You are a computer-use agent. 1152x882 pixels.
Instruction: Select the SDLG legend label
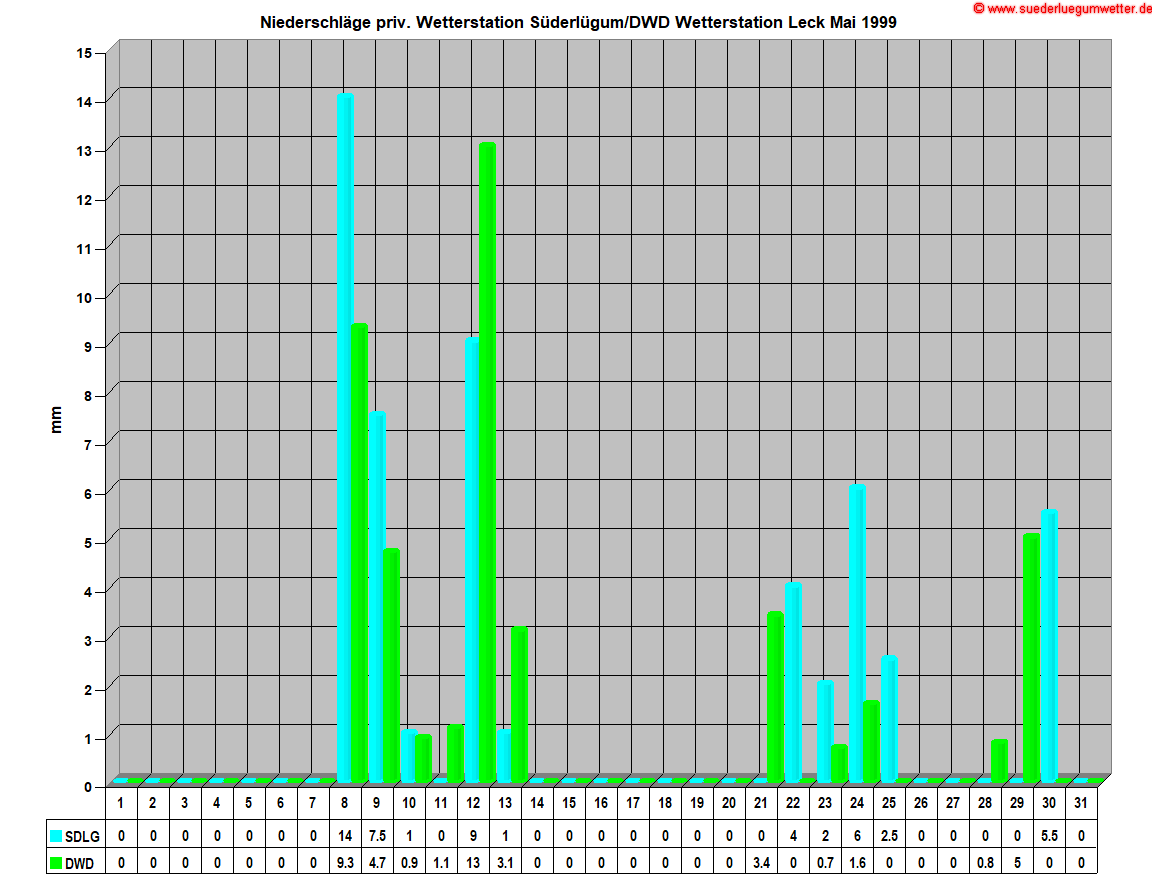80,836
